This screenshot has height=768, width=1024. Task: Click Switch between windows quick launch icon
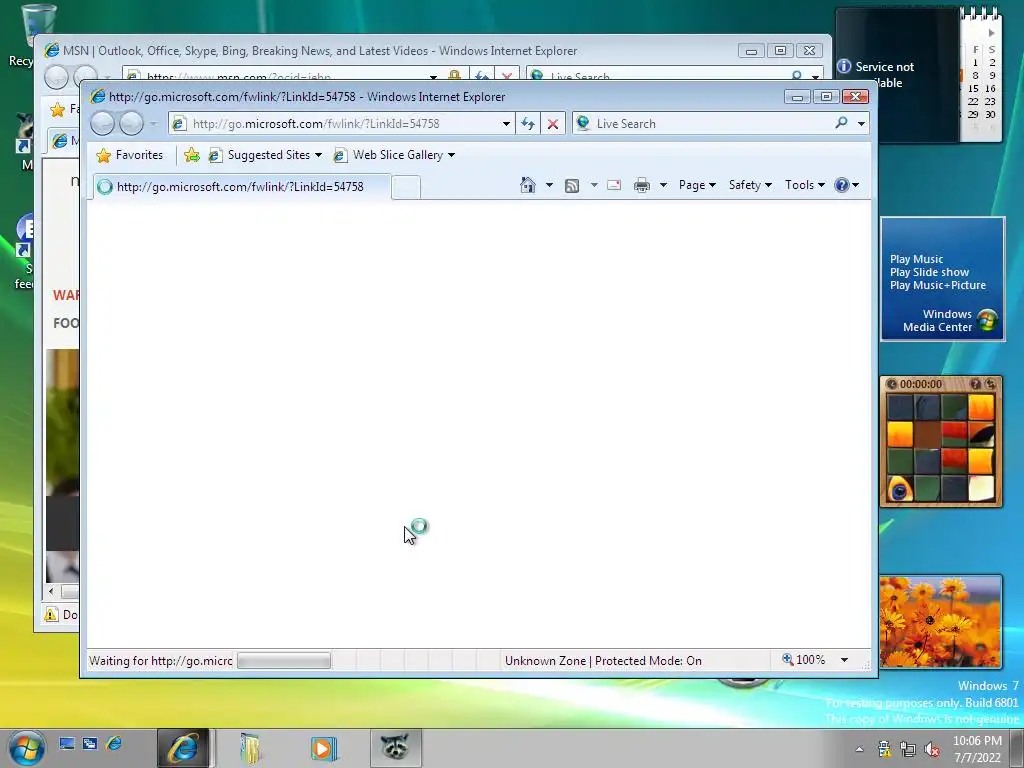(89, 743)
